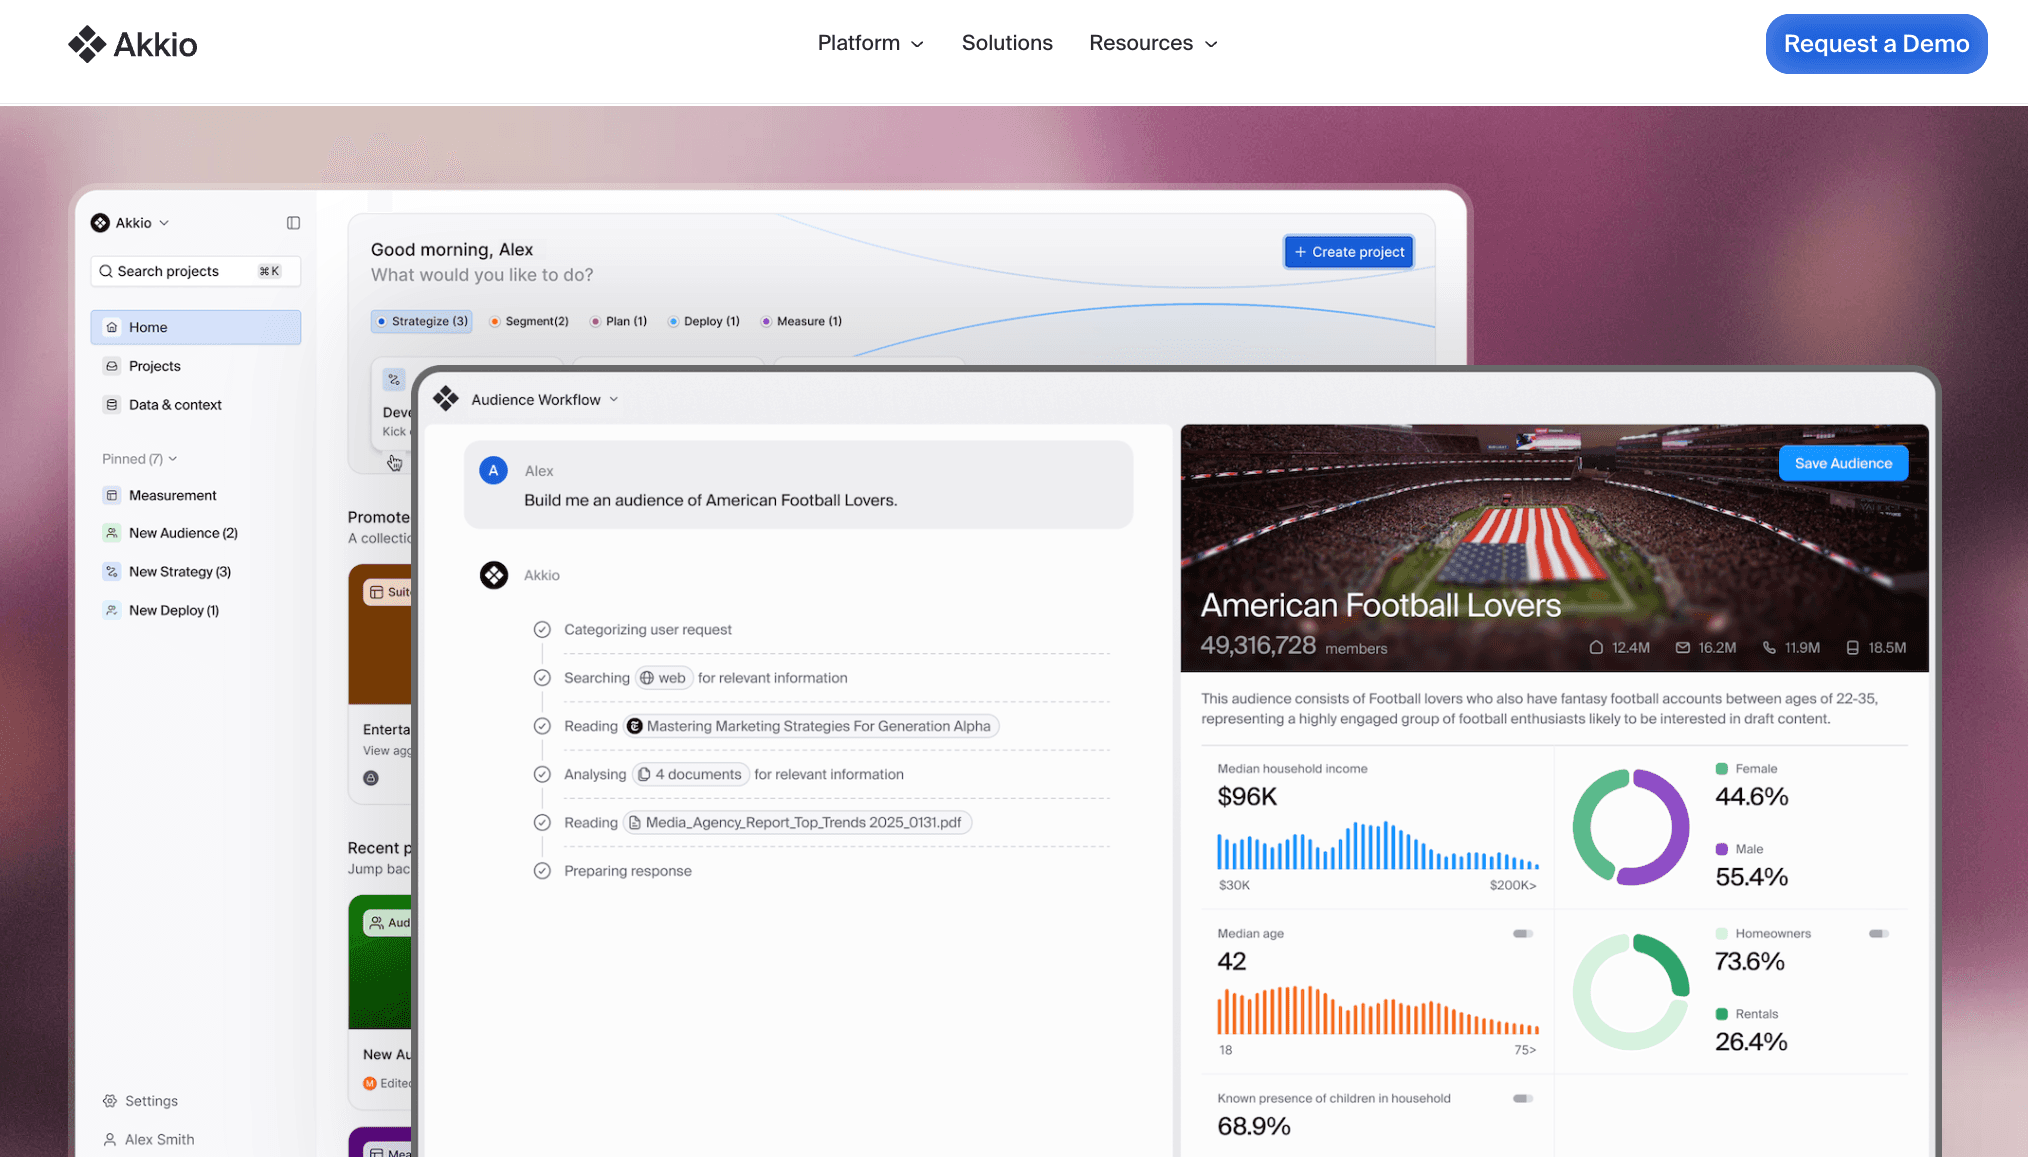Expand the Audience Workflow dropdown
Viewport: 2028px width, 1164px height.
614,400
